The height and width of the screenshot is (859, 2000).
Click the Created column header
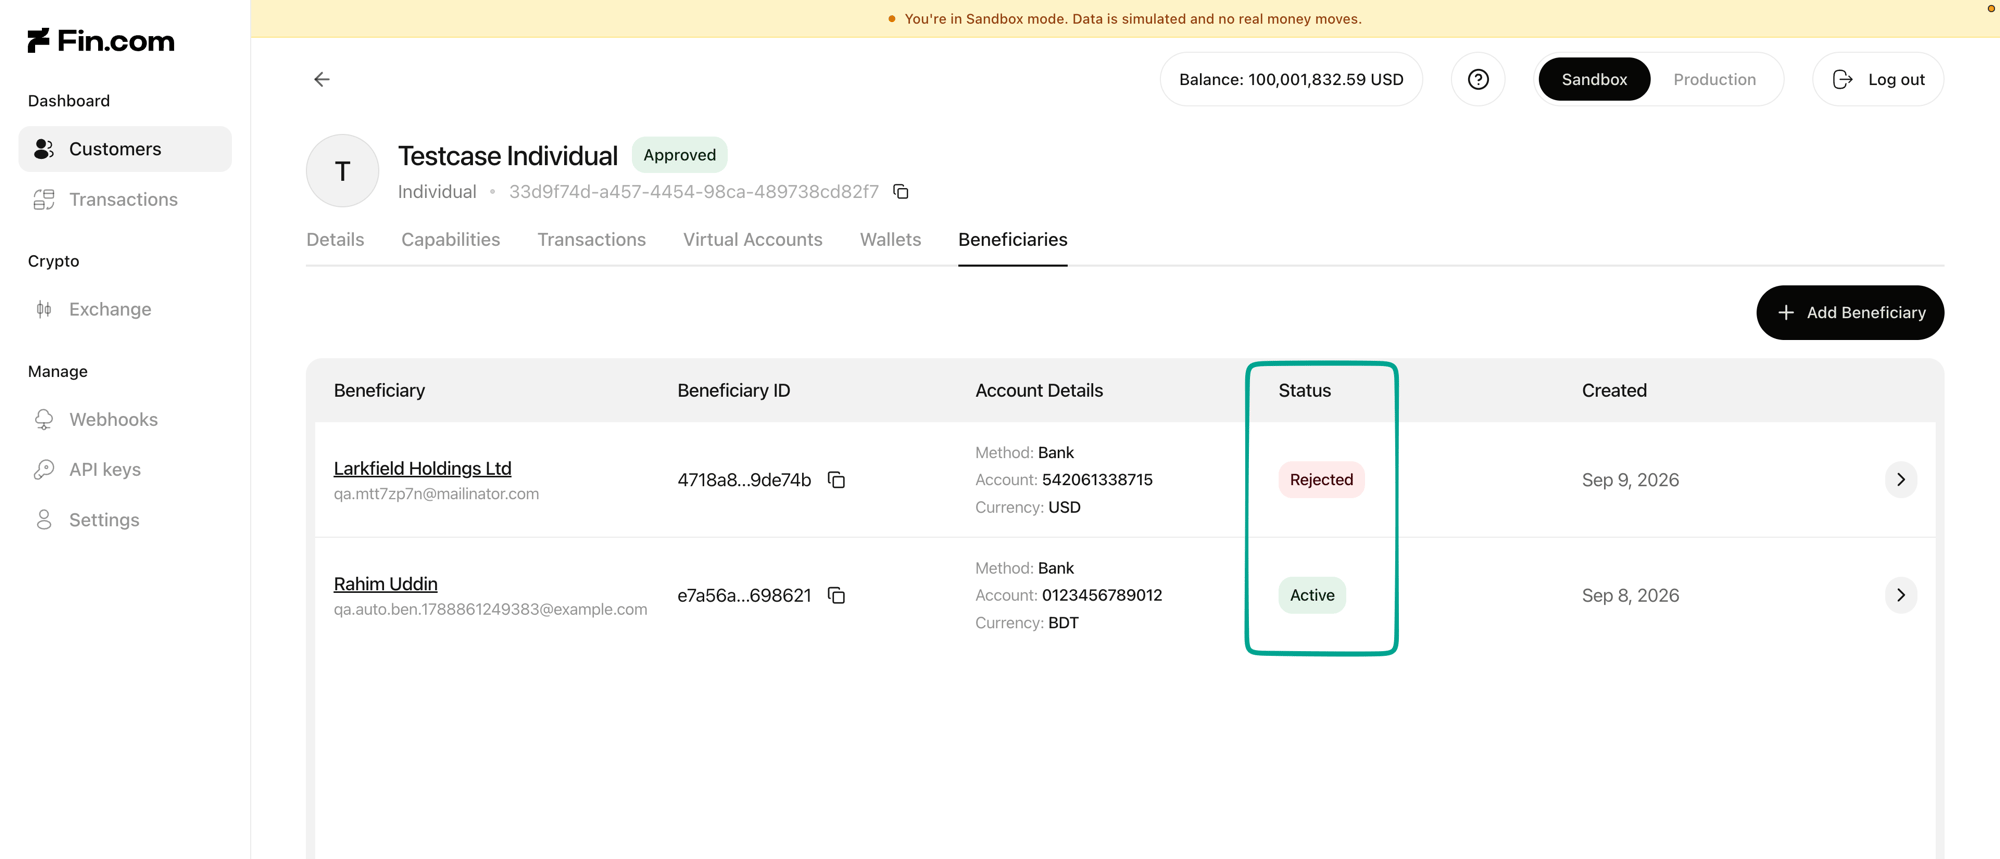(1614, 391)
